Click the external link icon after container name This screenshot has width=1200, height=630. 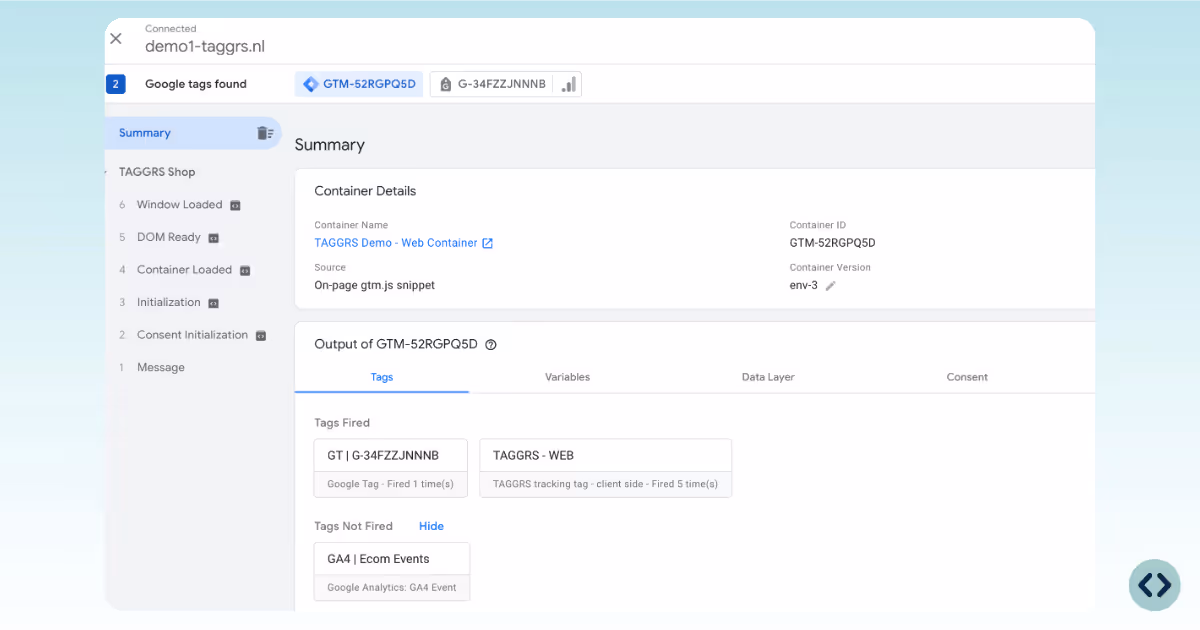tap(488, 243)
